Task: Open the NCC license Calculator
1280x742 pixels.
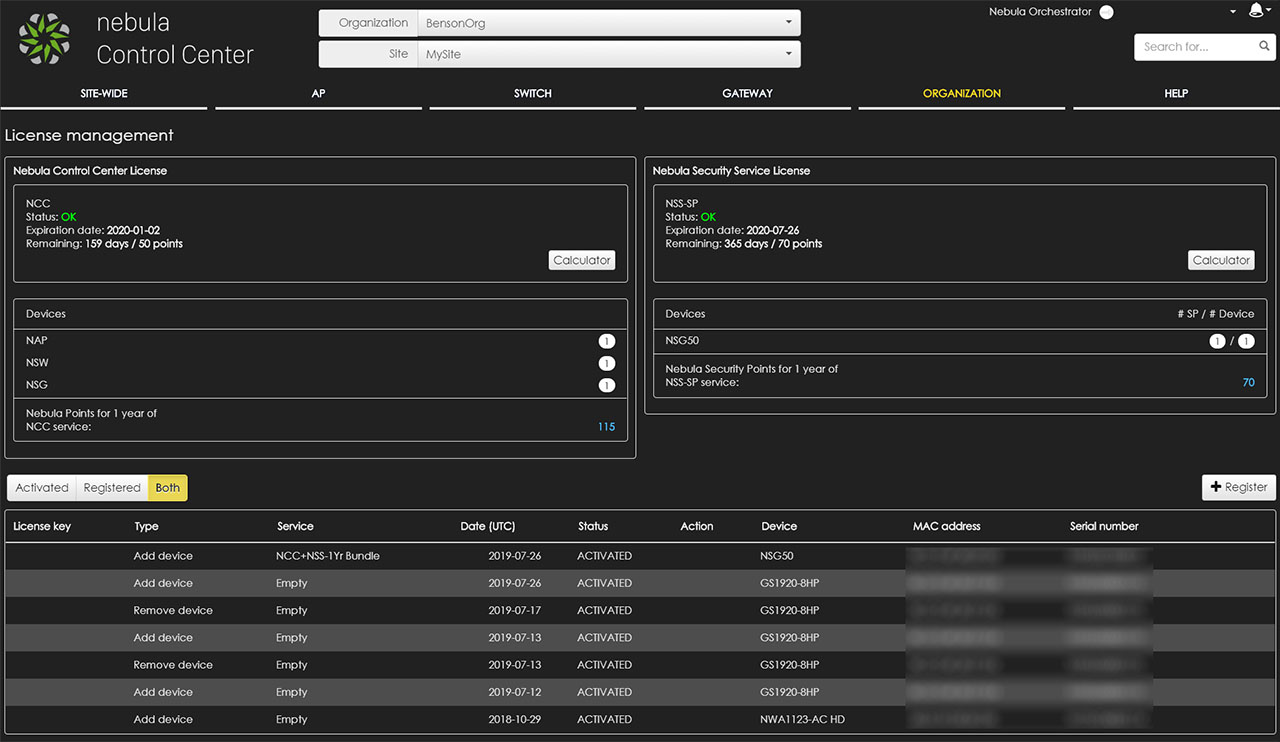Action: click(x=582, y=260)
